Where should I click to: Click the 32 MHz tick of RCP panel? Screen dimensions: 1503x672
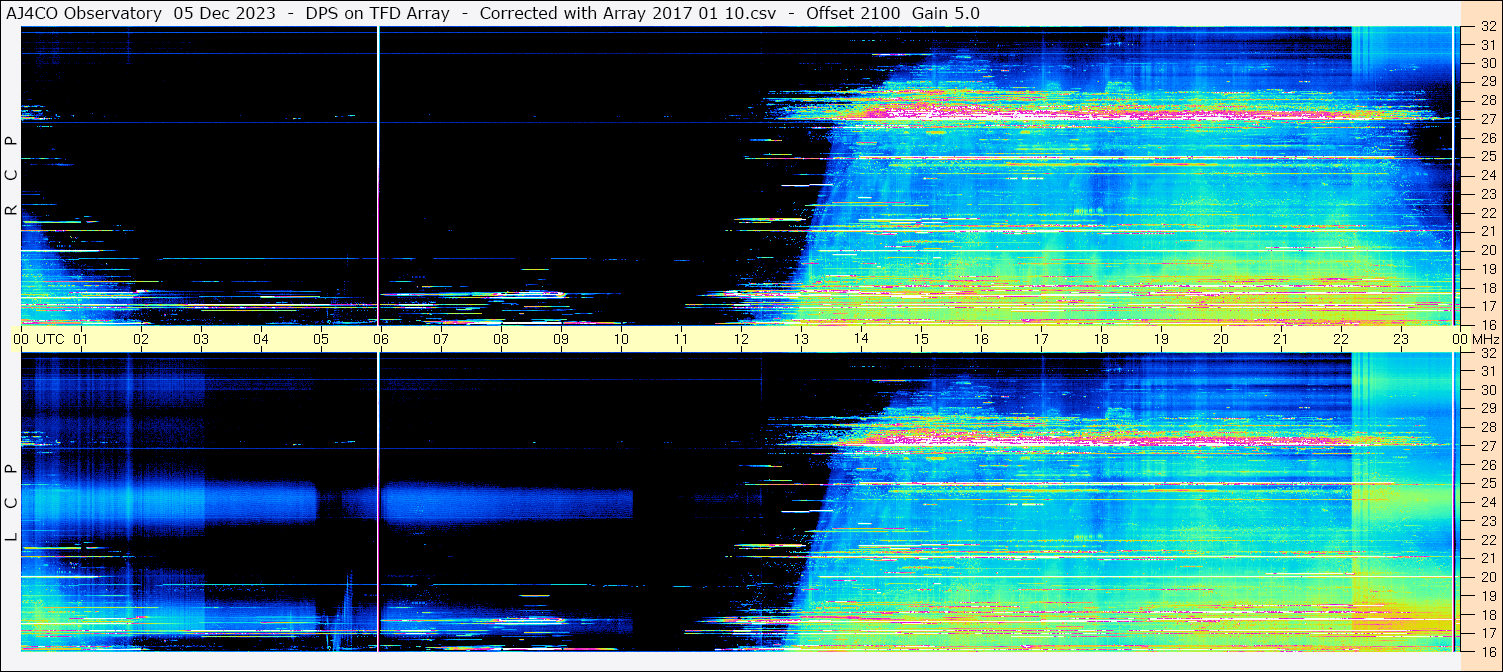coord(1487,27)
